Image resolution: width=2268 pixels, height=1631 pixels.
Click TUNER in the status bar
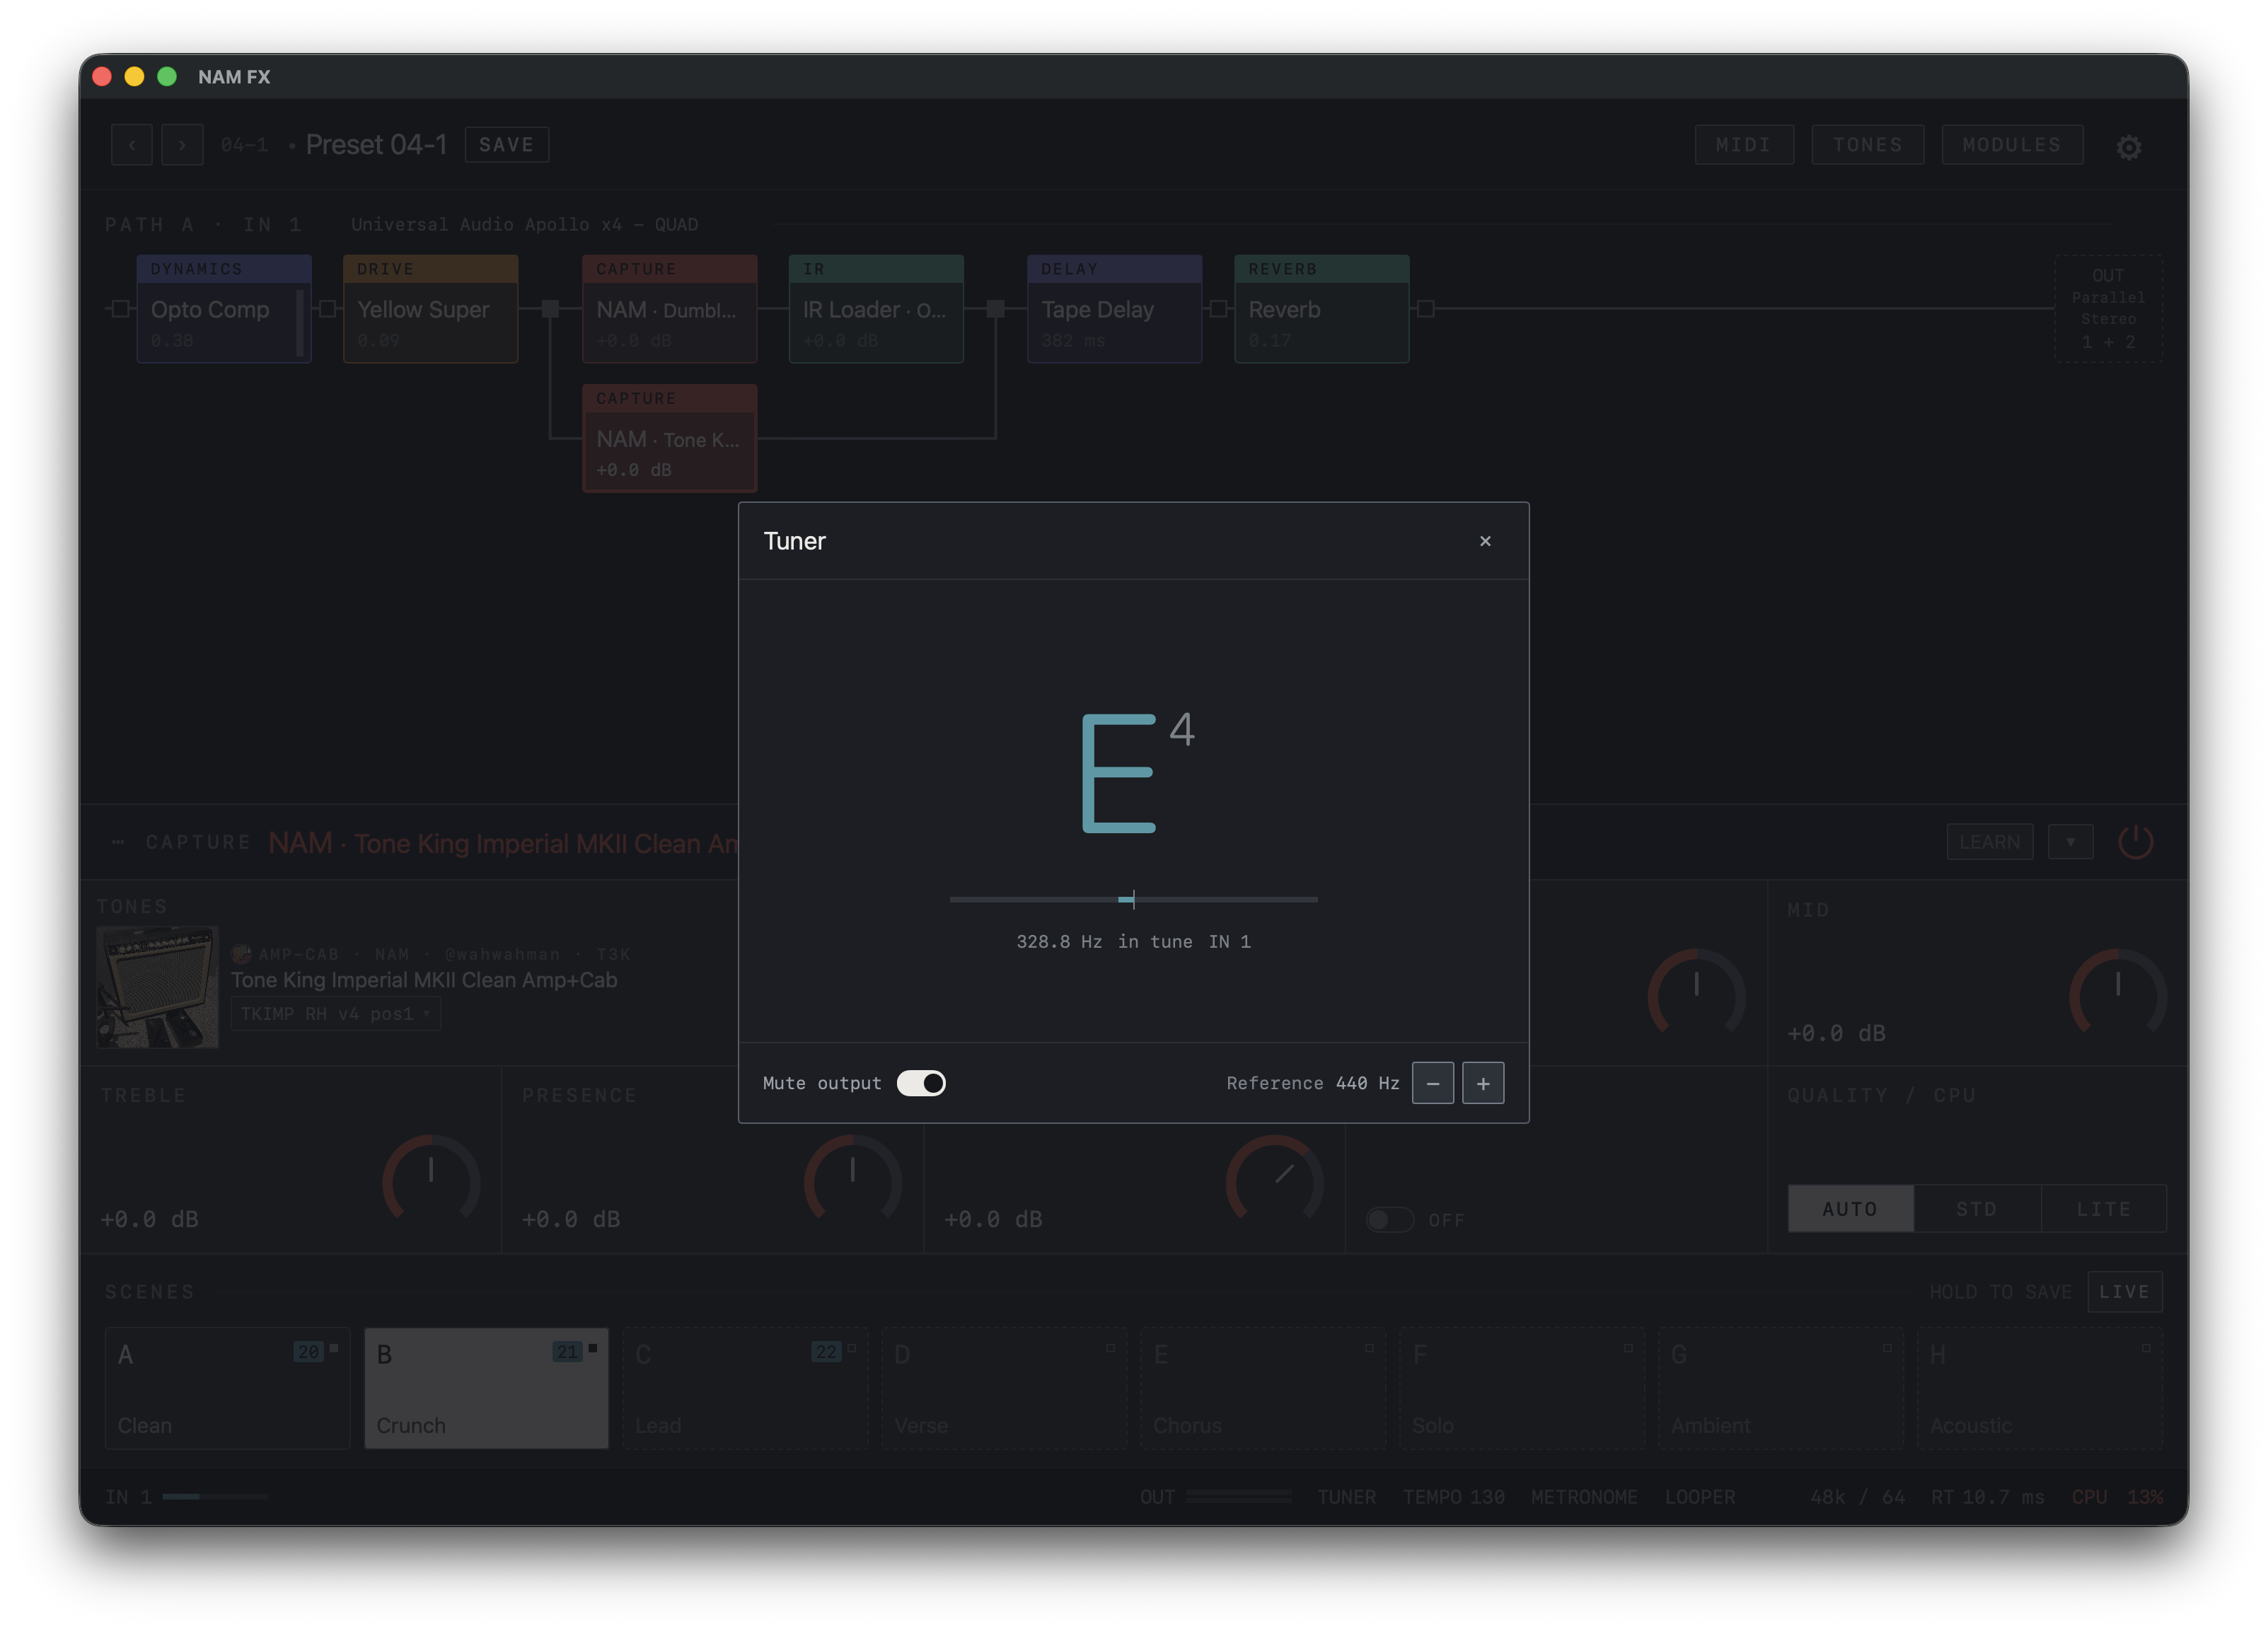(x=1346, y=1497)
